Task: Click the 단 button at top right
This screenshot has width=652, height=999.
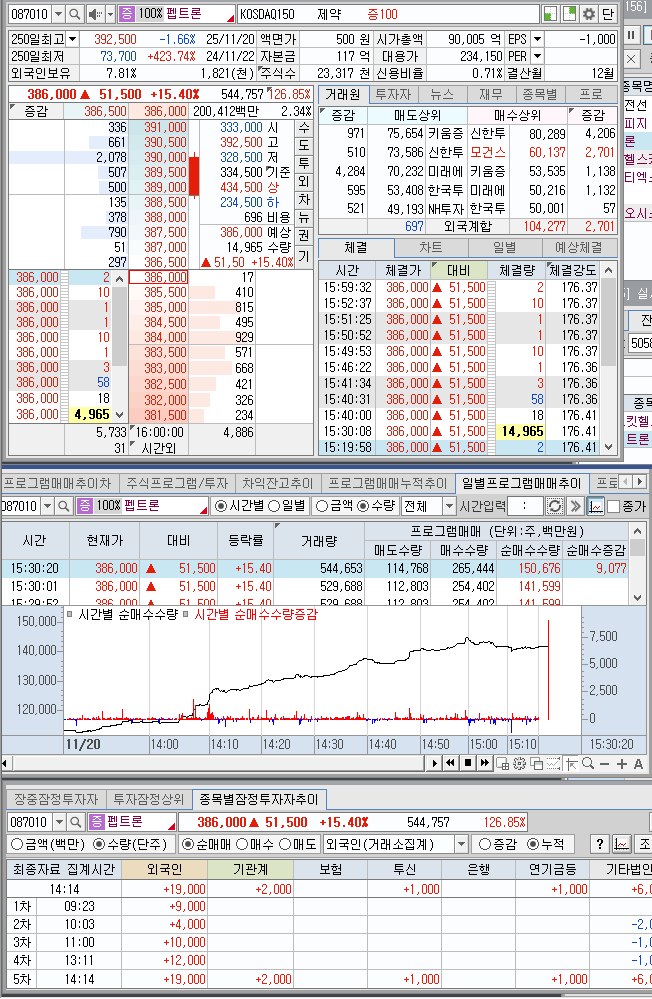Action: (x=607, y=14)
